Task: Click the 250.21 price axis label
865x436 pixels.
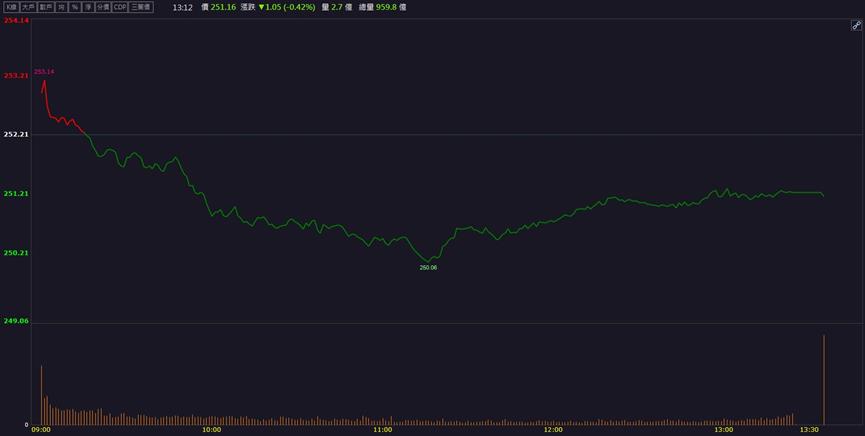Action: tap(15, 253)
